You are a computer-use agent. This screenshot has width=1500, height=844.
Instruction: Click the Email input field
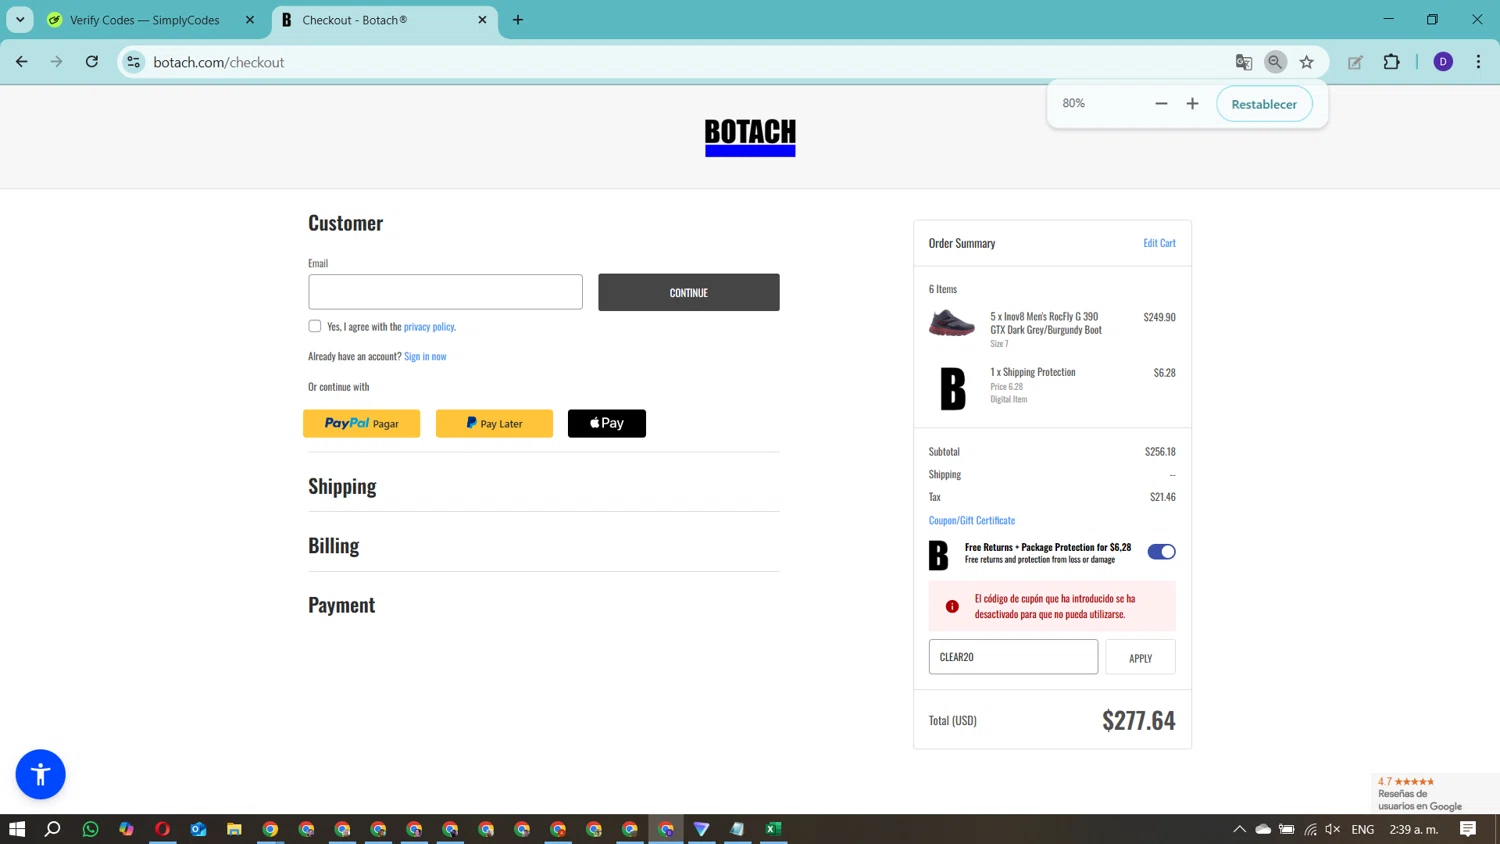pos(445,292)
